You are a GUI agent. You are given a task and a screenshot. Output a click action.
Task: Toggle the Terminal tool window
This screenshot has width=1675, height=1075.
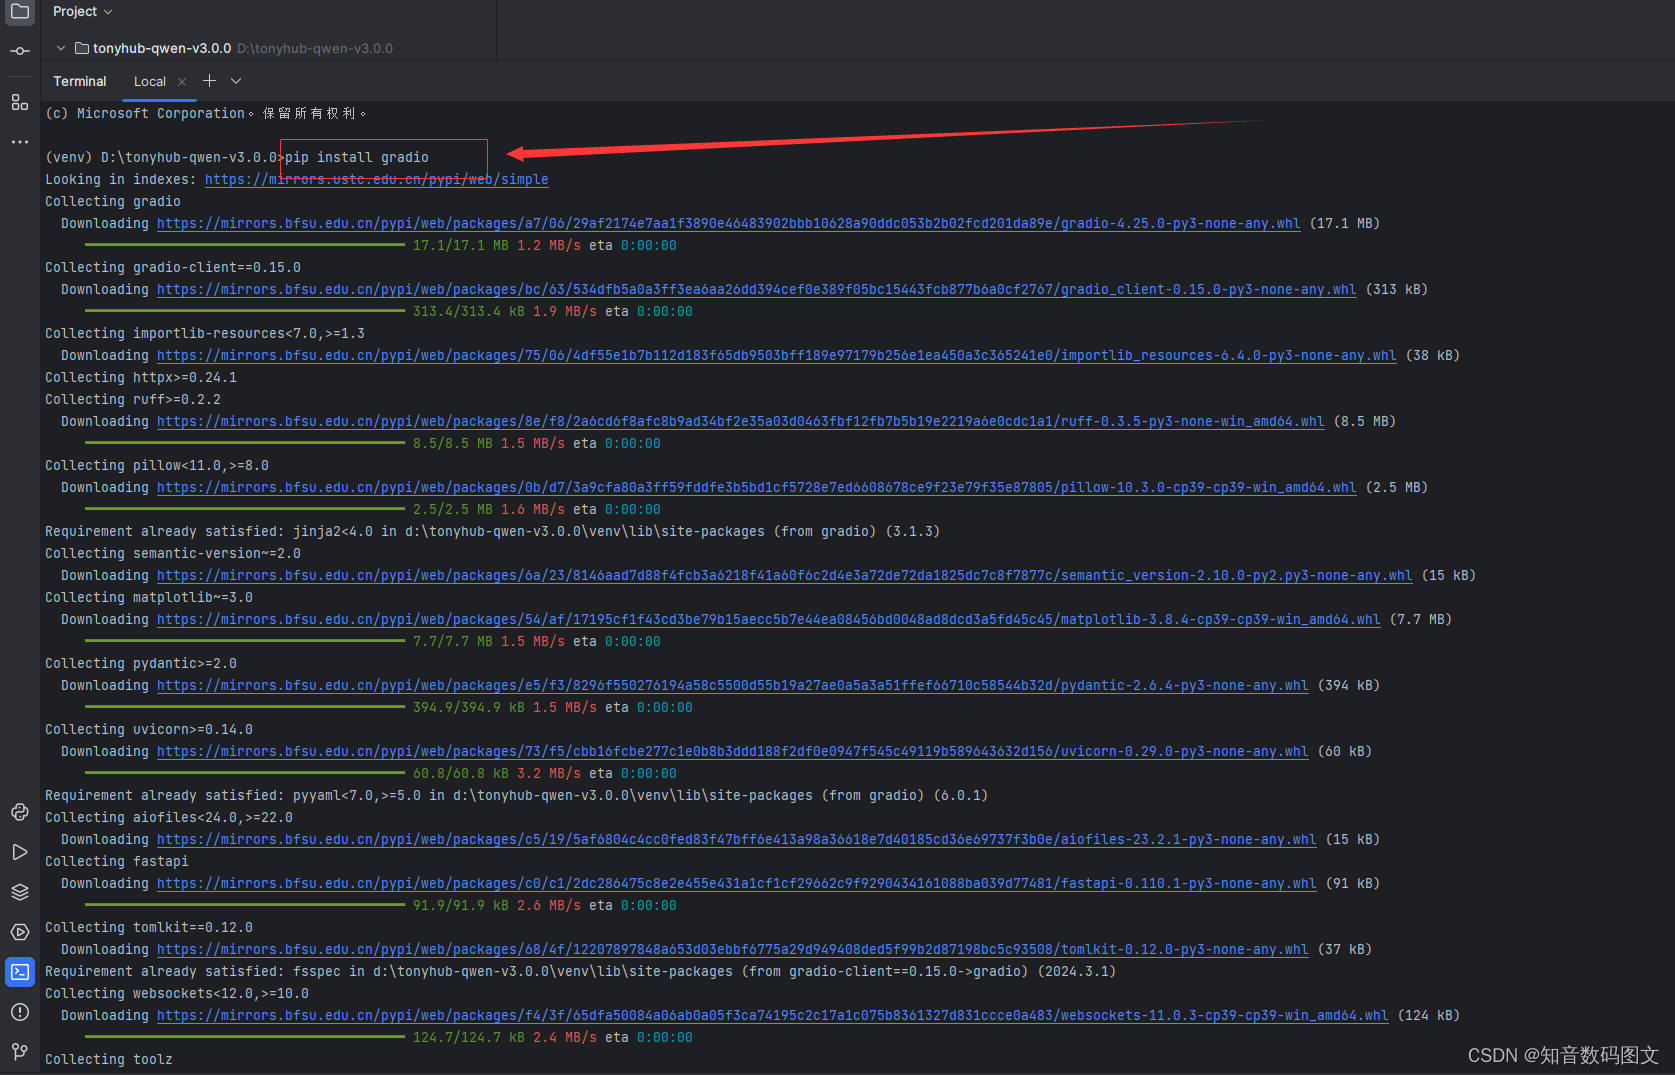(19, 971)
